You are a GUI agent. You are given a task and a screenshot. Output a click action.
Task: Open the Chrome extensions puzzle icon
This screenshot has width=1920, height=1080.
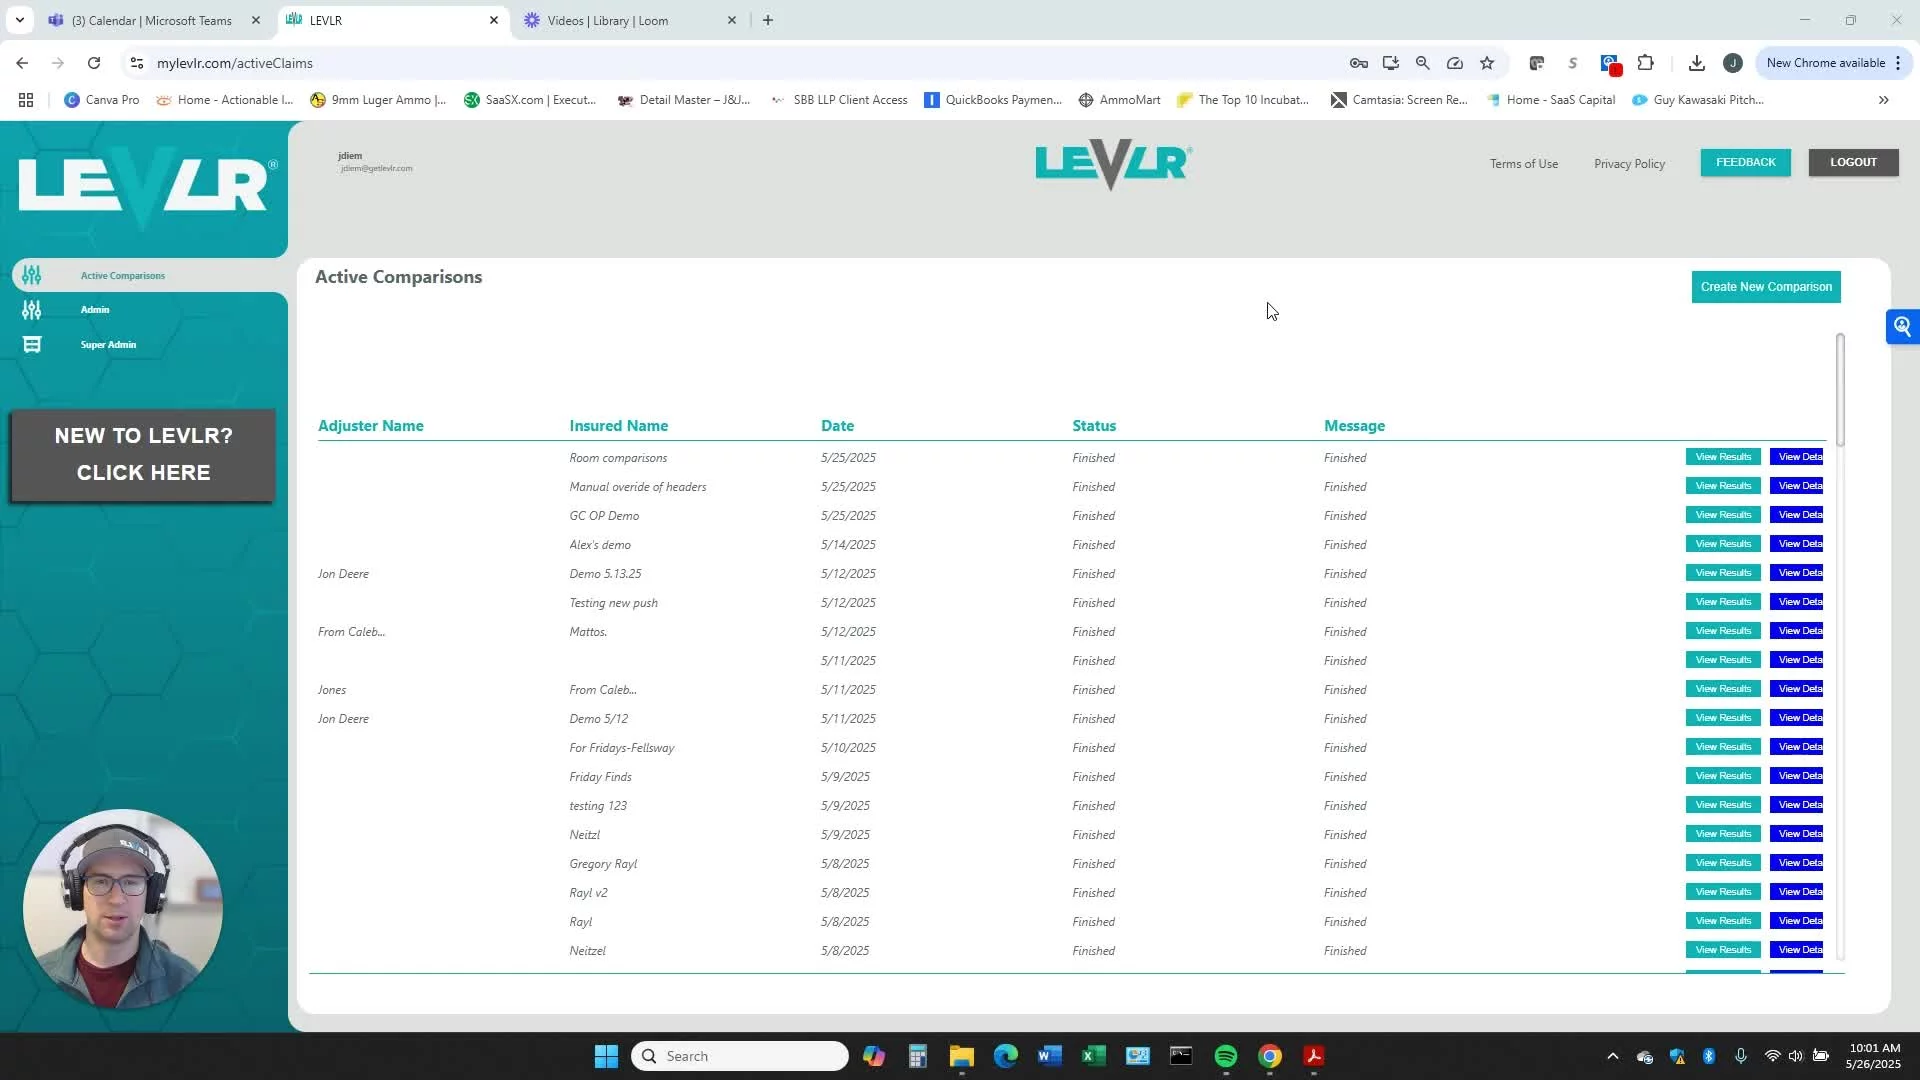1645,63
